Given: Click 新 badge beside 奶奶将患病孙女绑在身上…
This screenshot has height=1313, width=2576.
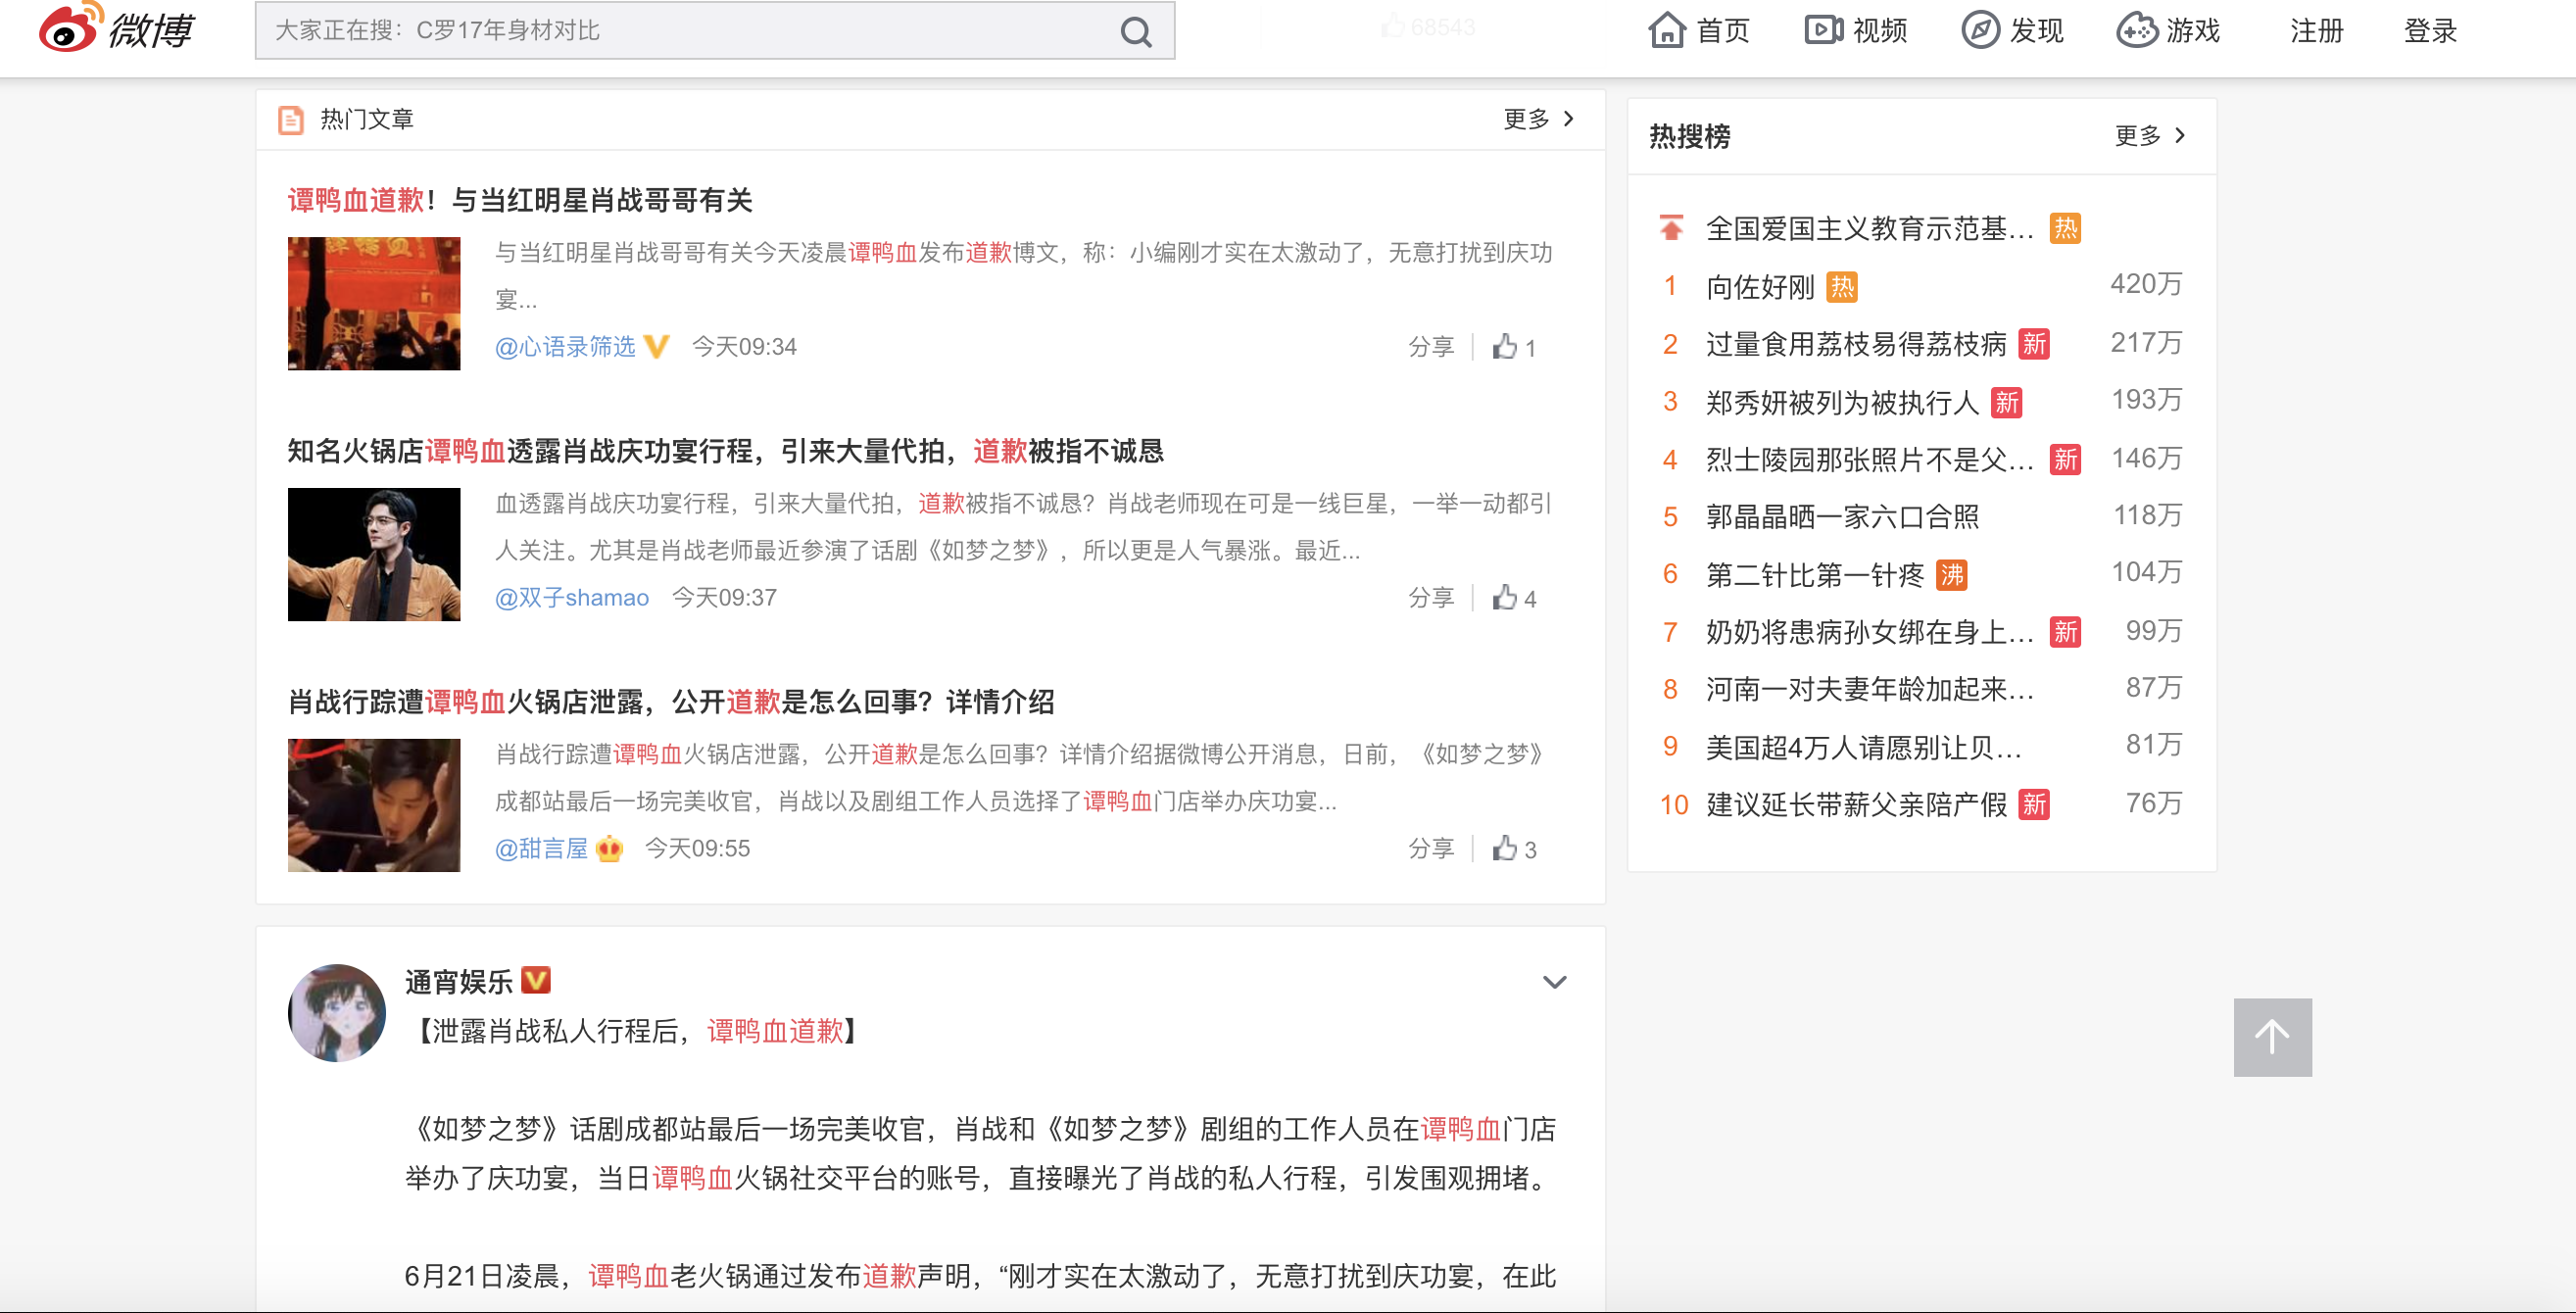Looking at the screenshot, I should [2065, 632].
